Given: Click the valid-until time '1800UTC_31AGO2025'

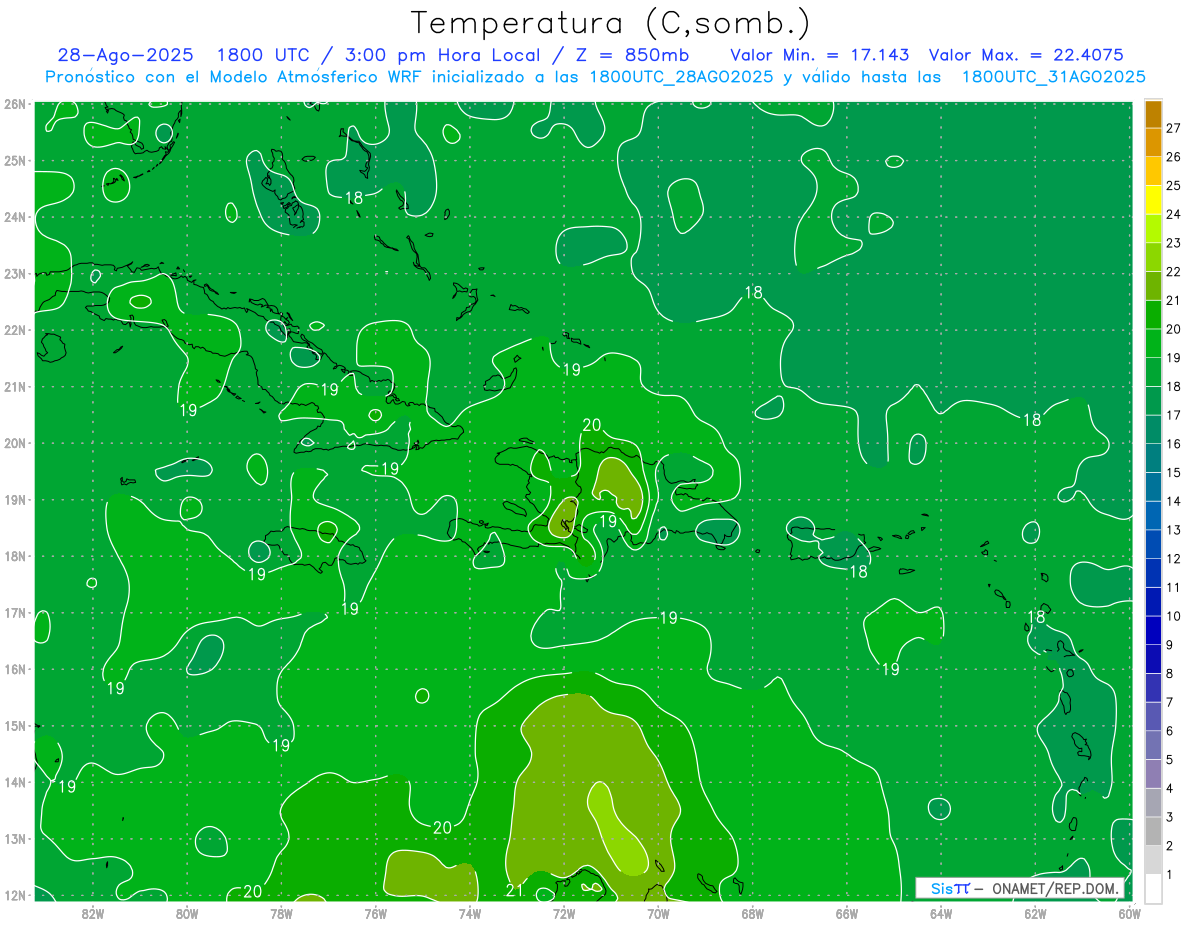Looking at the screenshot, I should pyautogui.click(x=1053, y=77).
